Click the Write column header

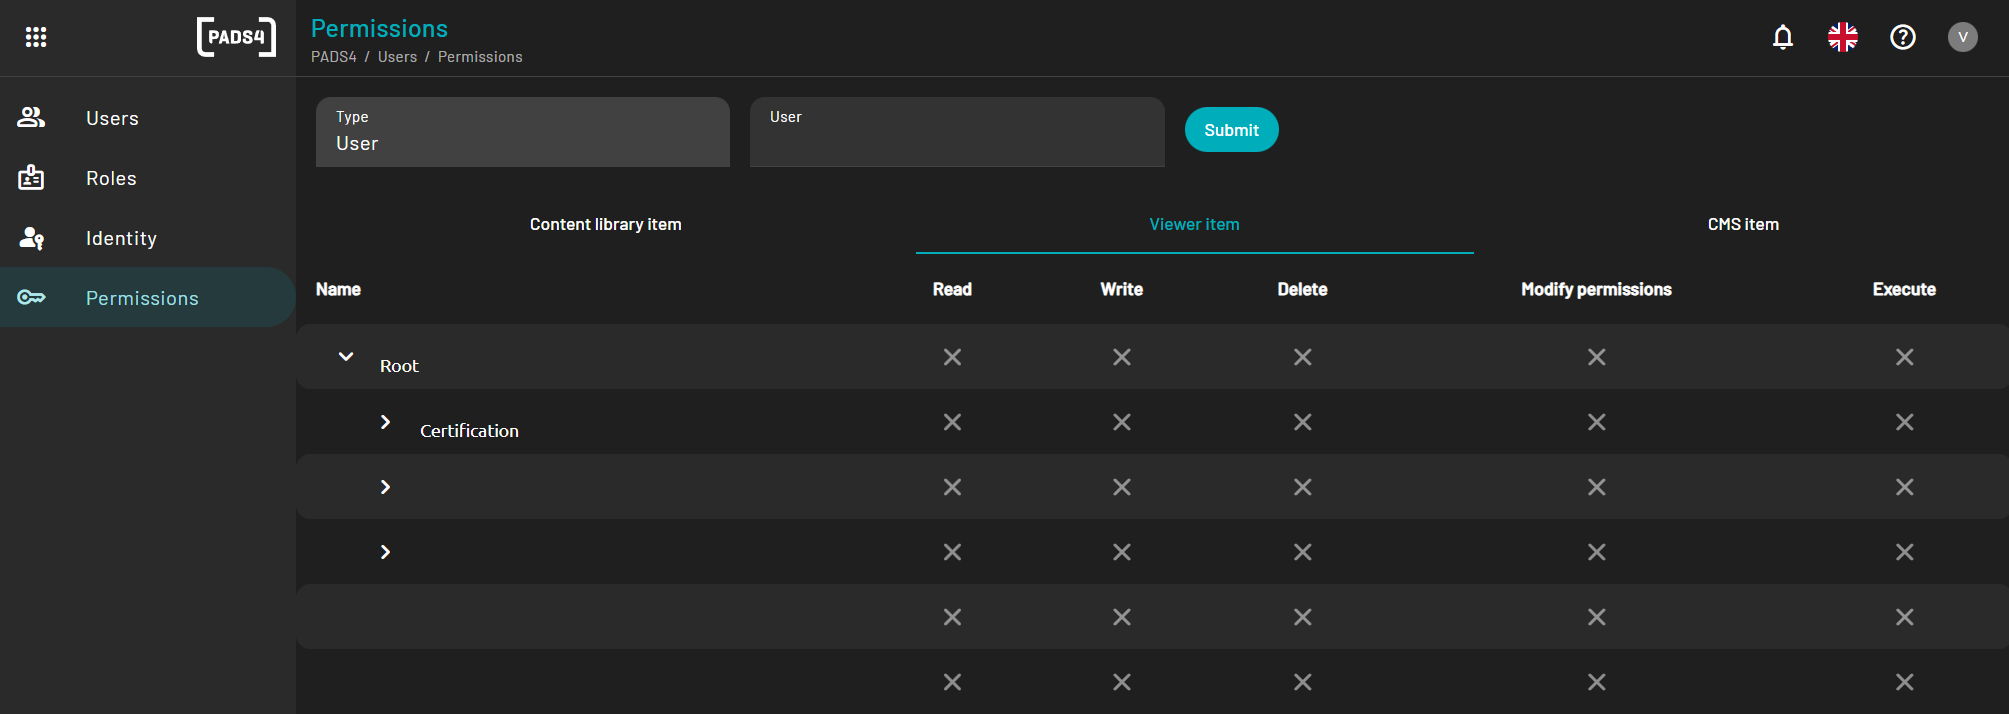1122,289
